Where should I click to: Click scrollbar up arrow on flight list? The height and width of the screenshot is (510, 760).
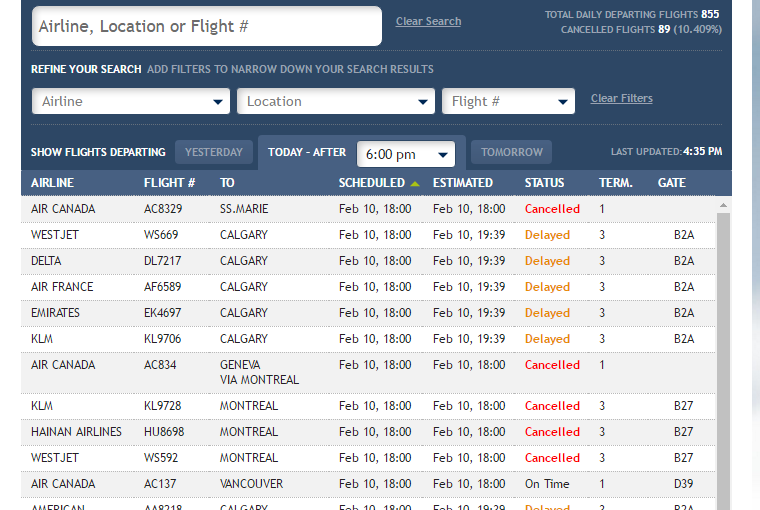click(x=723, y=205)
